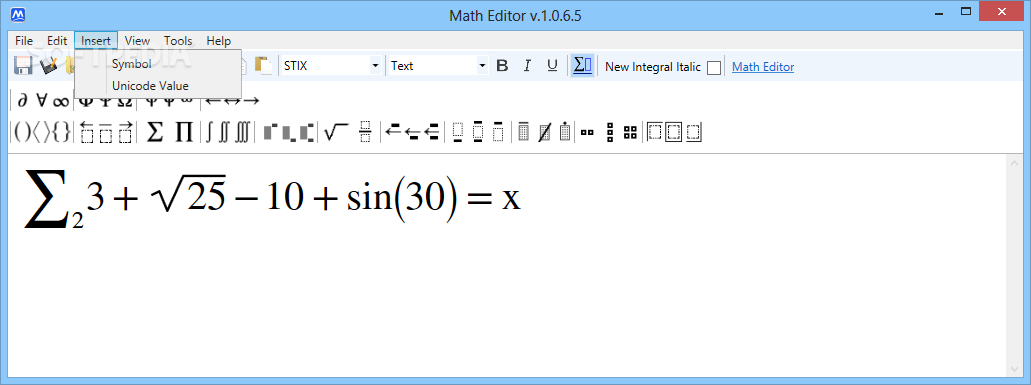Viewport: 1031px width, 385px height.
Task: Open the File menu
Action: tap(24, 41)
